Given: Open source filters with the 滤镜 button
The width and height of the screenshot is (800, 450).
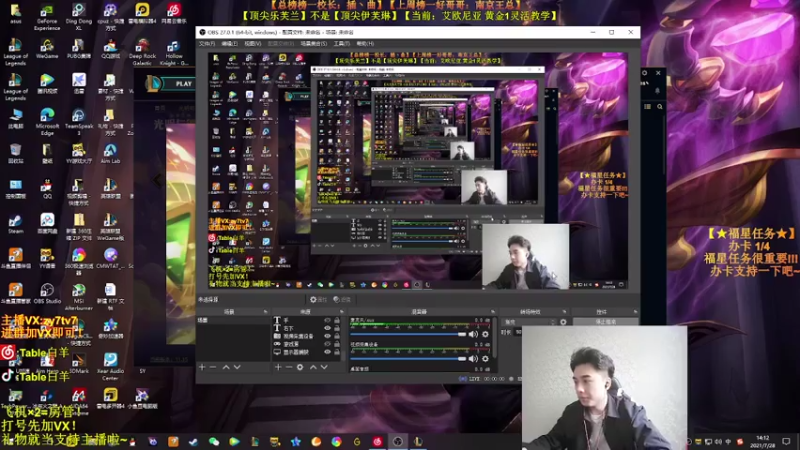Looking at the screenshot, I should (342, 299).
